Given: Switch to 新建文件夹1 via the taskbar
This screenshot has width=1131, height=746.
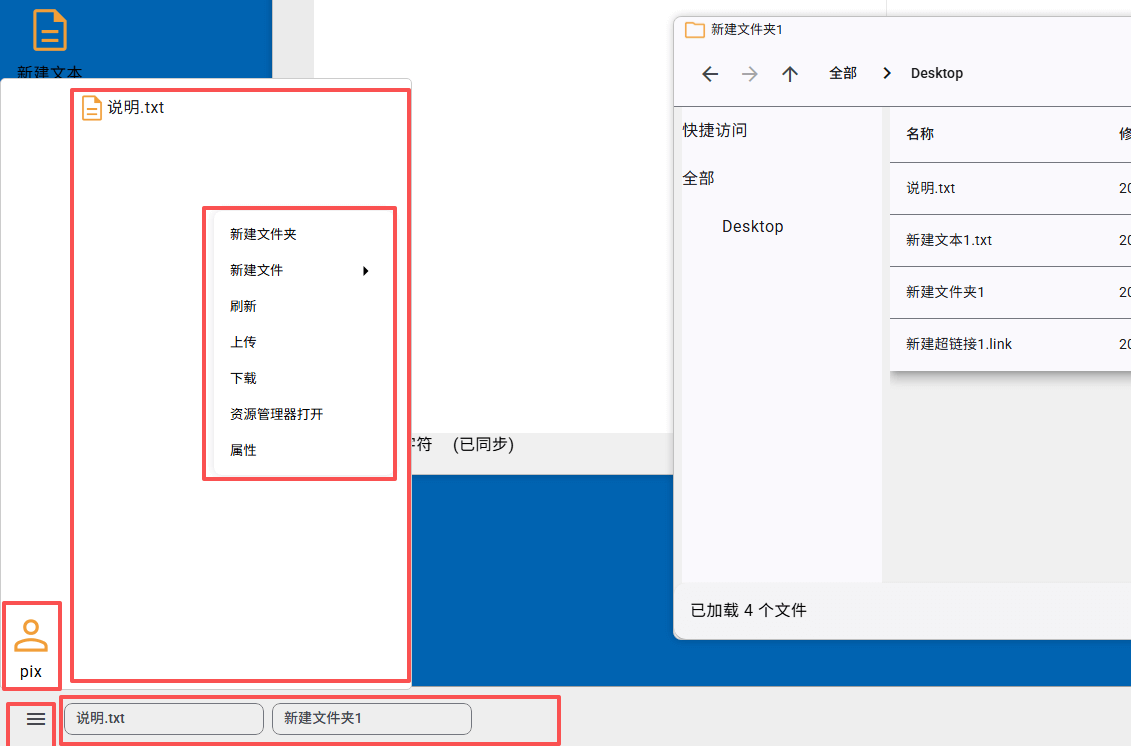Looking at the screenshot, I should [371, 718].
